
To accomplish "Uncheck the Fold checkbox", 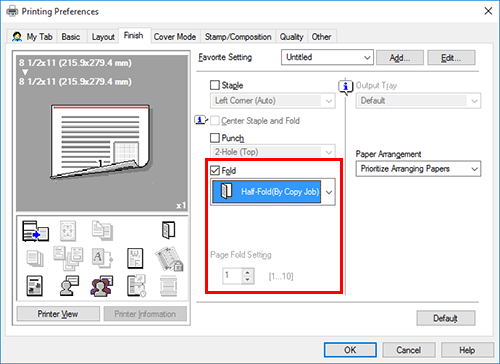I will (x=215, y=170).
